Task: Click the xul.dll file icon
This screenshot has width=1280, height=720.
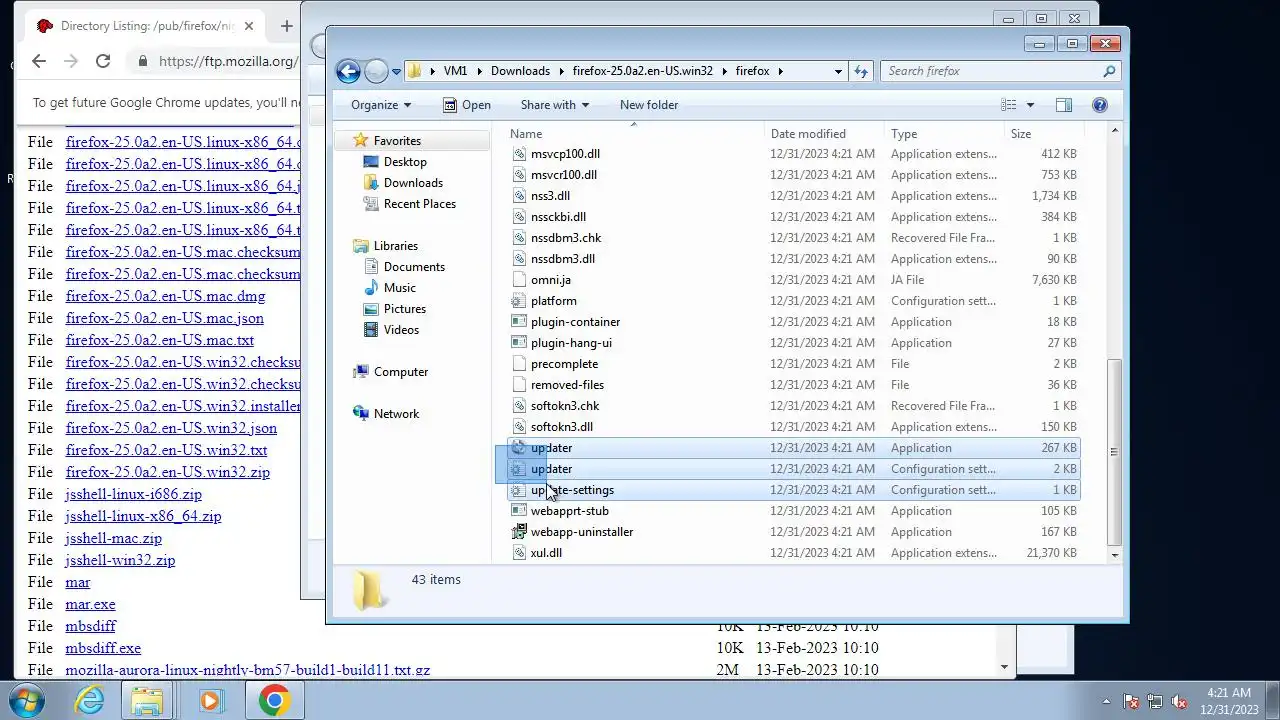Action: 518,553
